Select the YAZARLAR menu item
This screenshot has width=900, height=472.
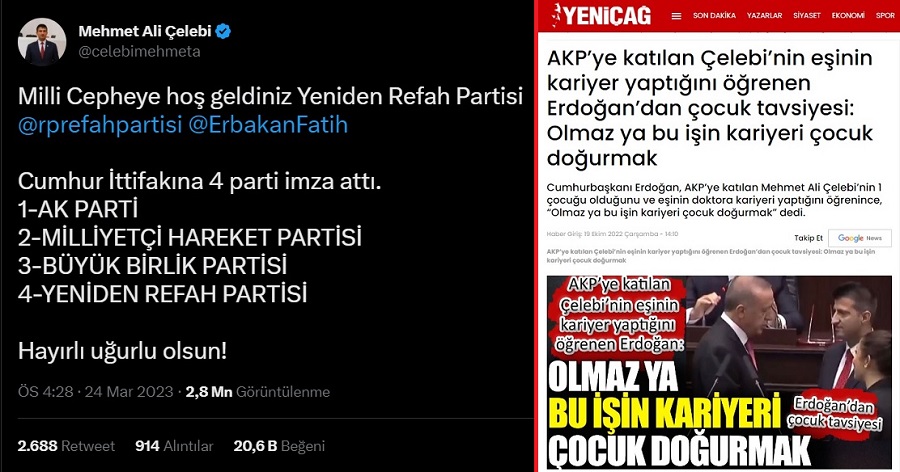pyautogui.click(x=765, y=16)
